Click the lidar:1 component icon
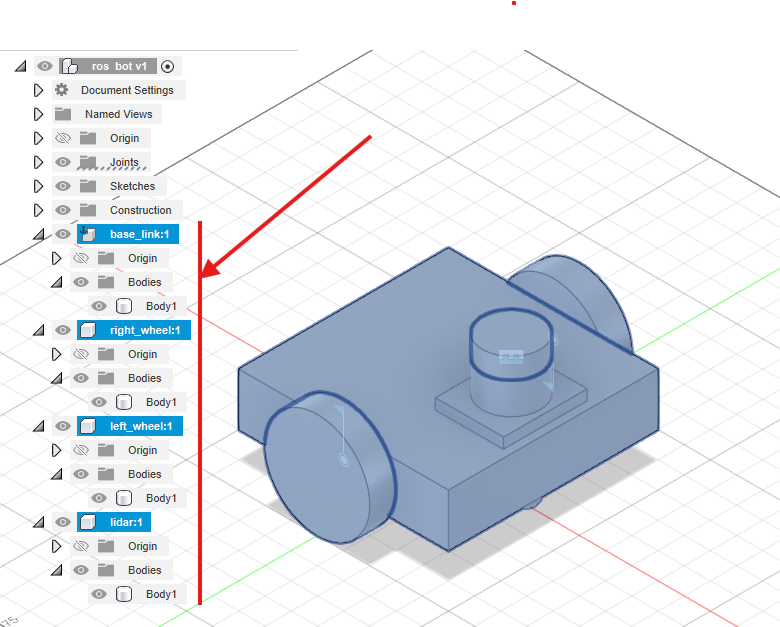 coord(88,522)
